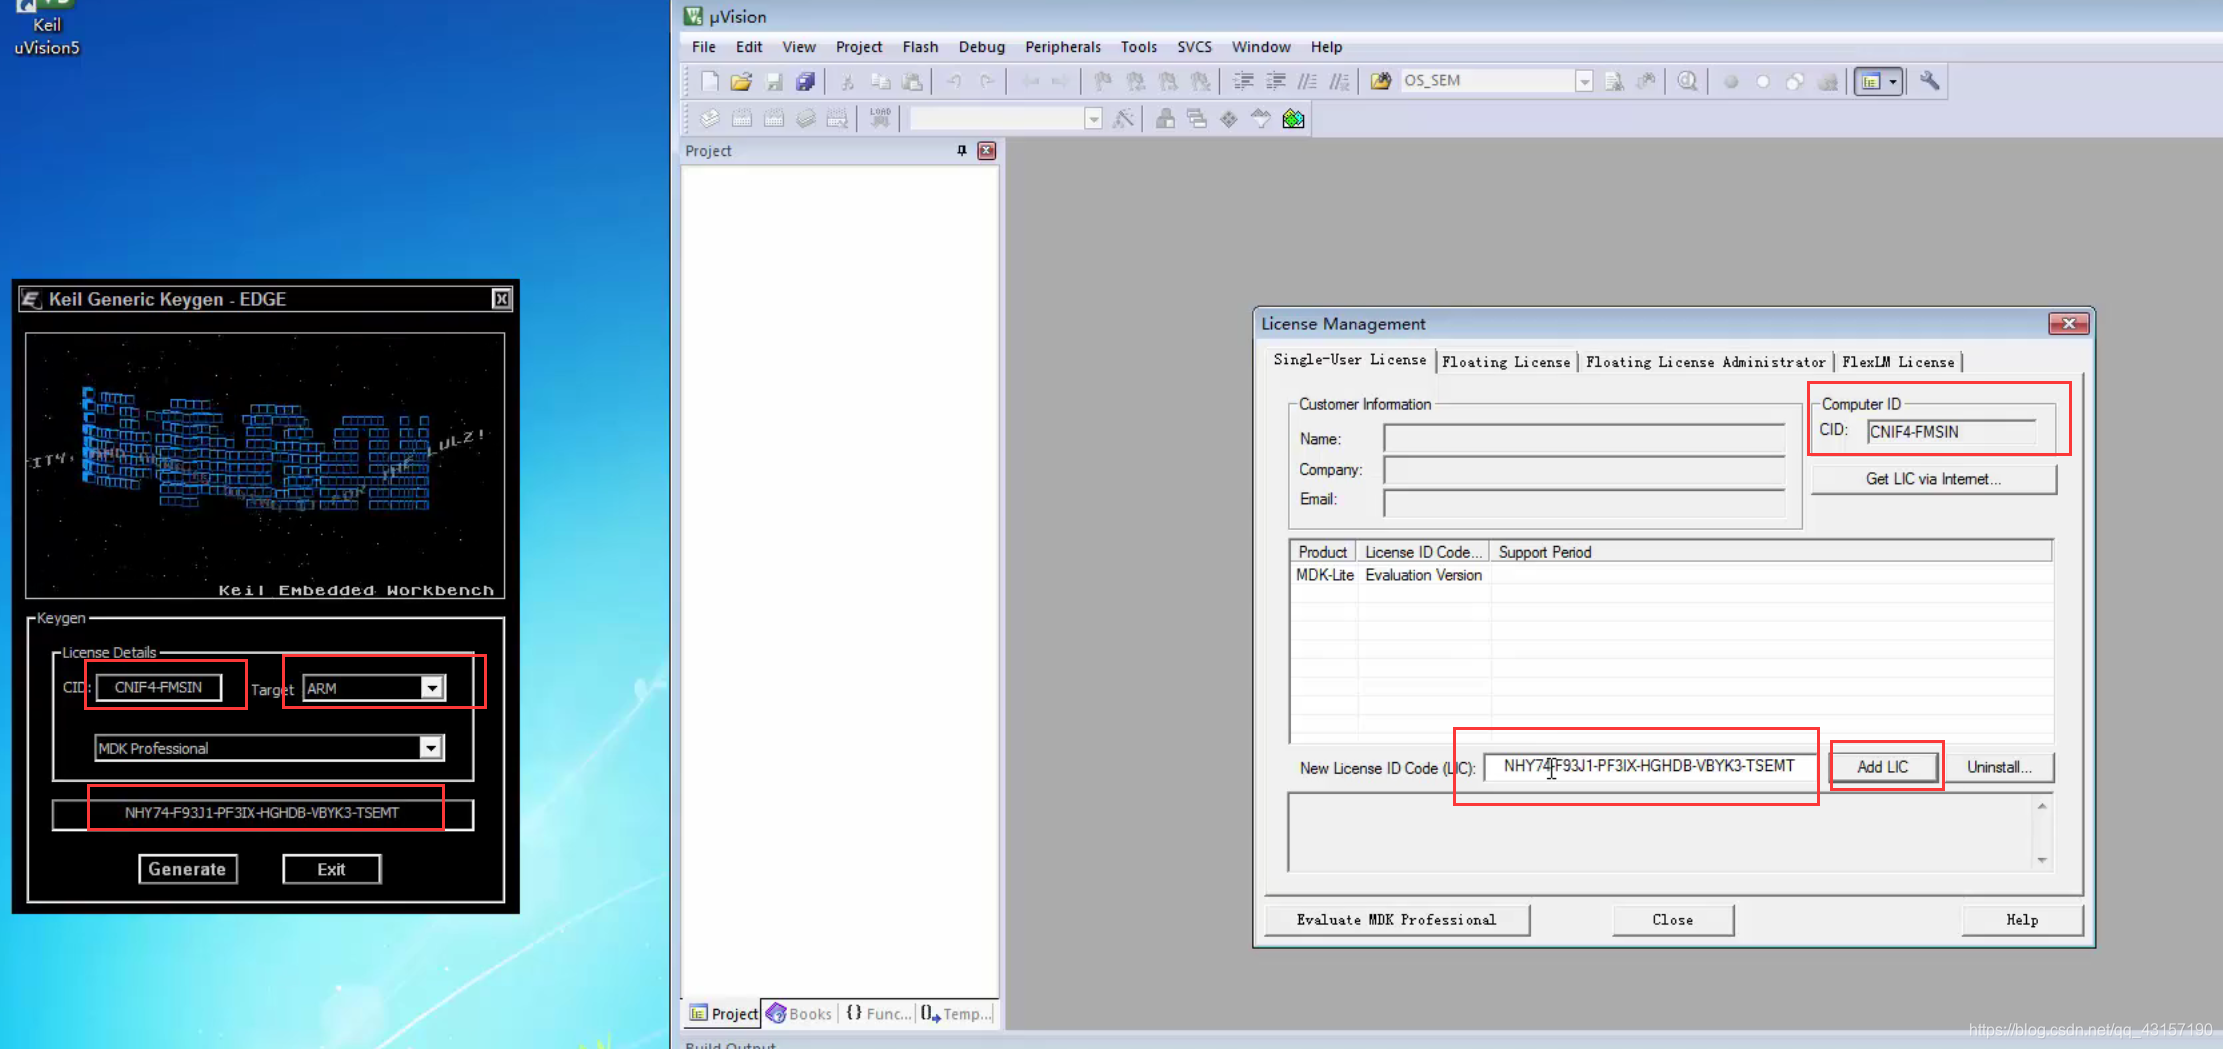Click the Start/Stop Debug Session magnifier icon
Viewport: 2223px width, 1049px height.
click(x=1687, y=81)
